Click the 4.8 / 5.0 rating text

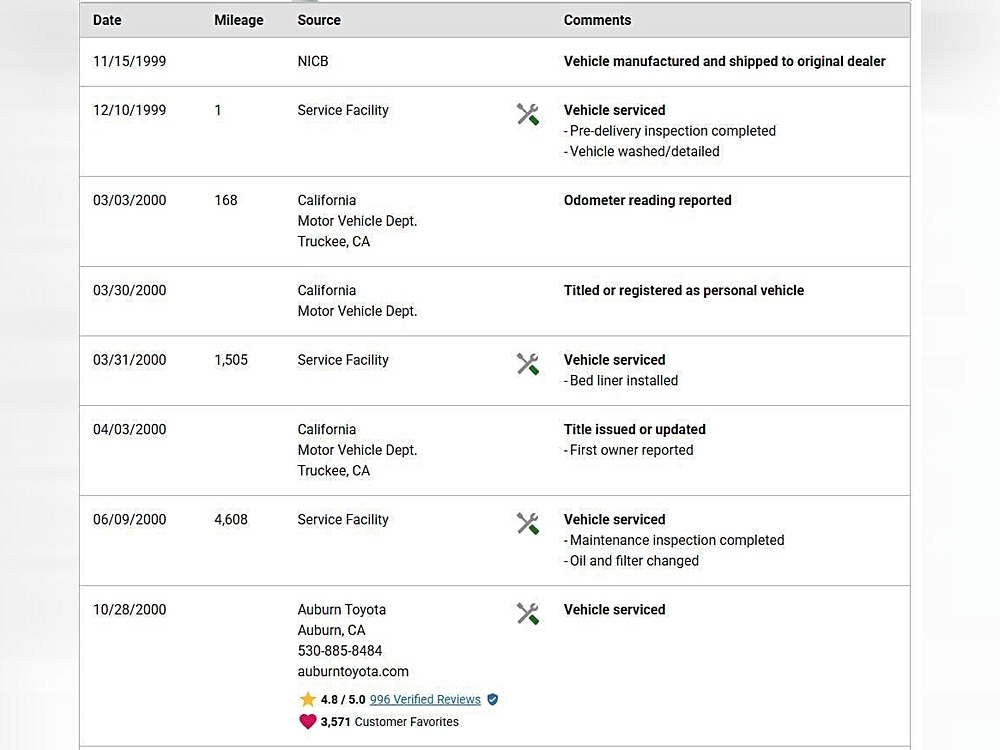pyautogui.click(x=343, y=700)
